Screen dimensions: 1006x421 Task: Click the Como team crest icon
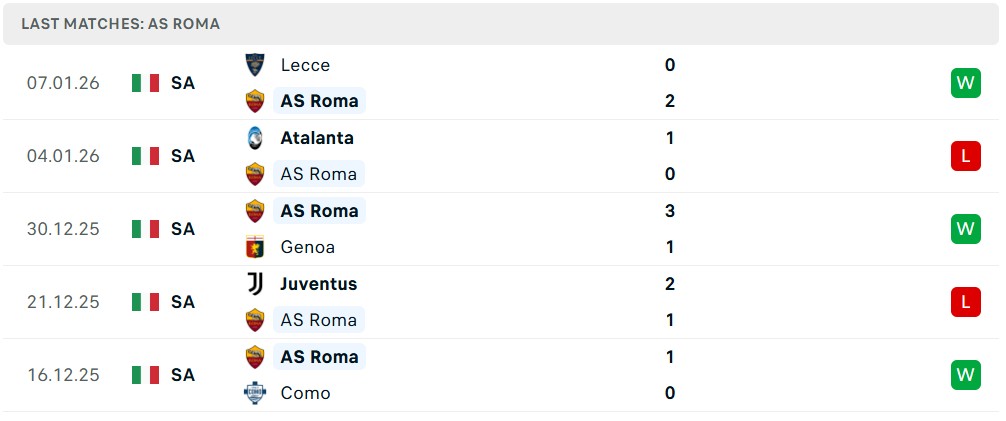point(255,393)
